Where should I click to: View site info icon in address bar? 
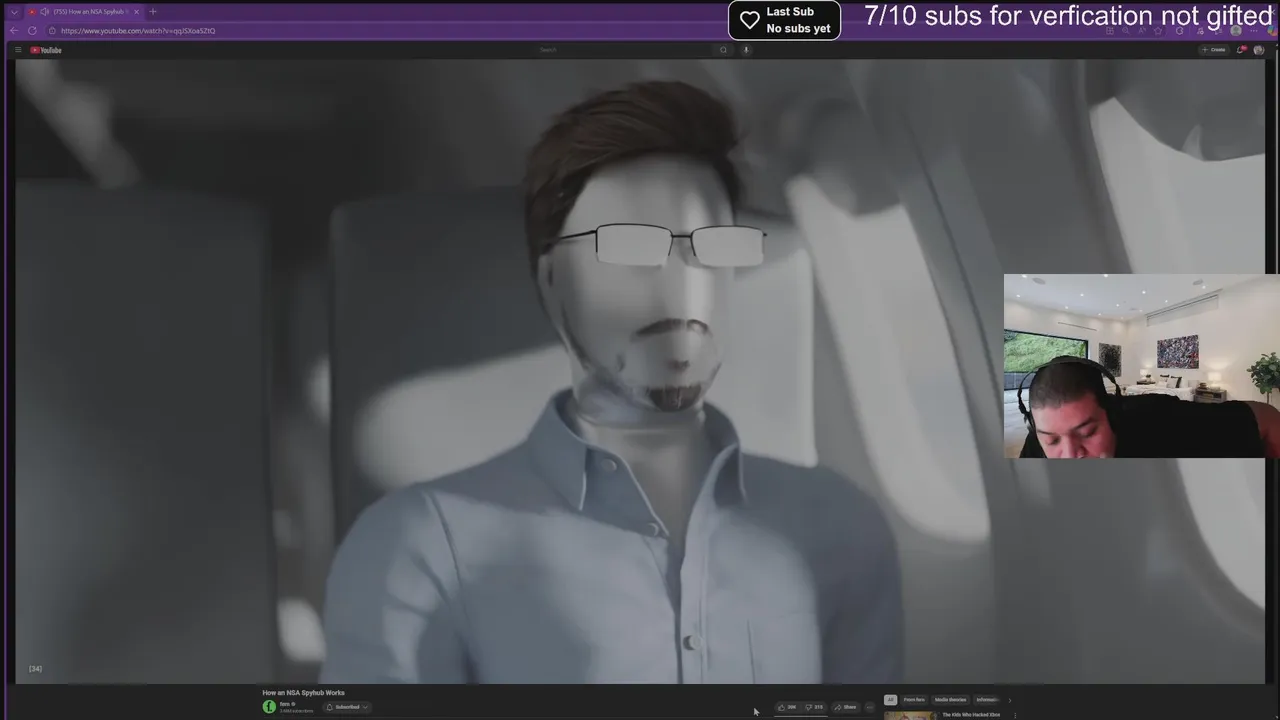52,31
